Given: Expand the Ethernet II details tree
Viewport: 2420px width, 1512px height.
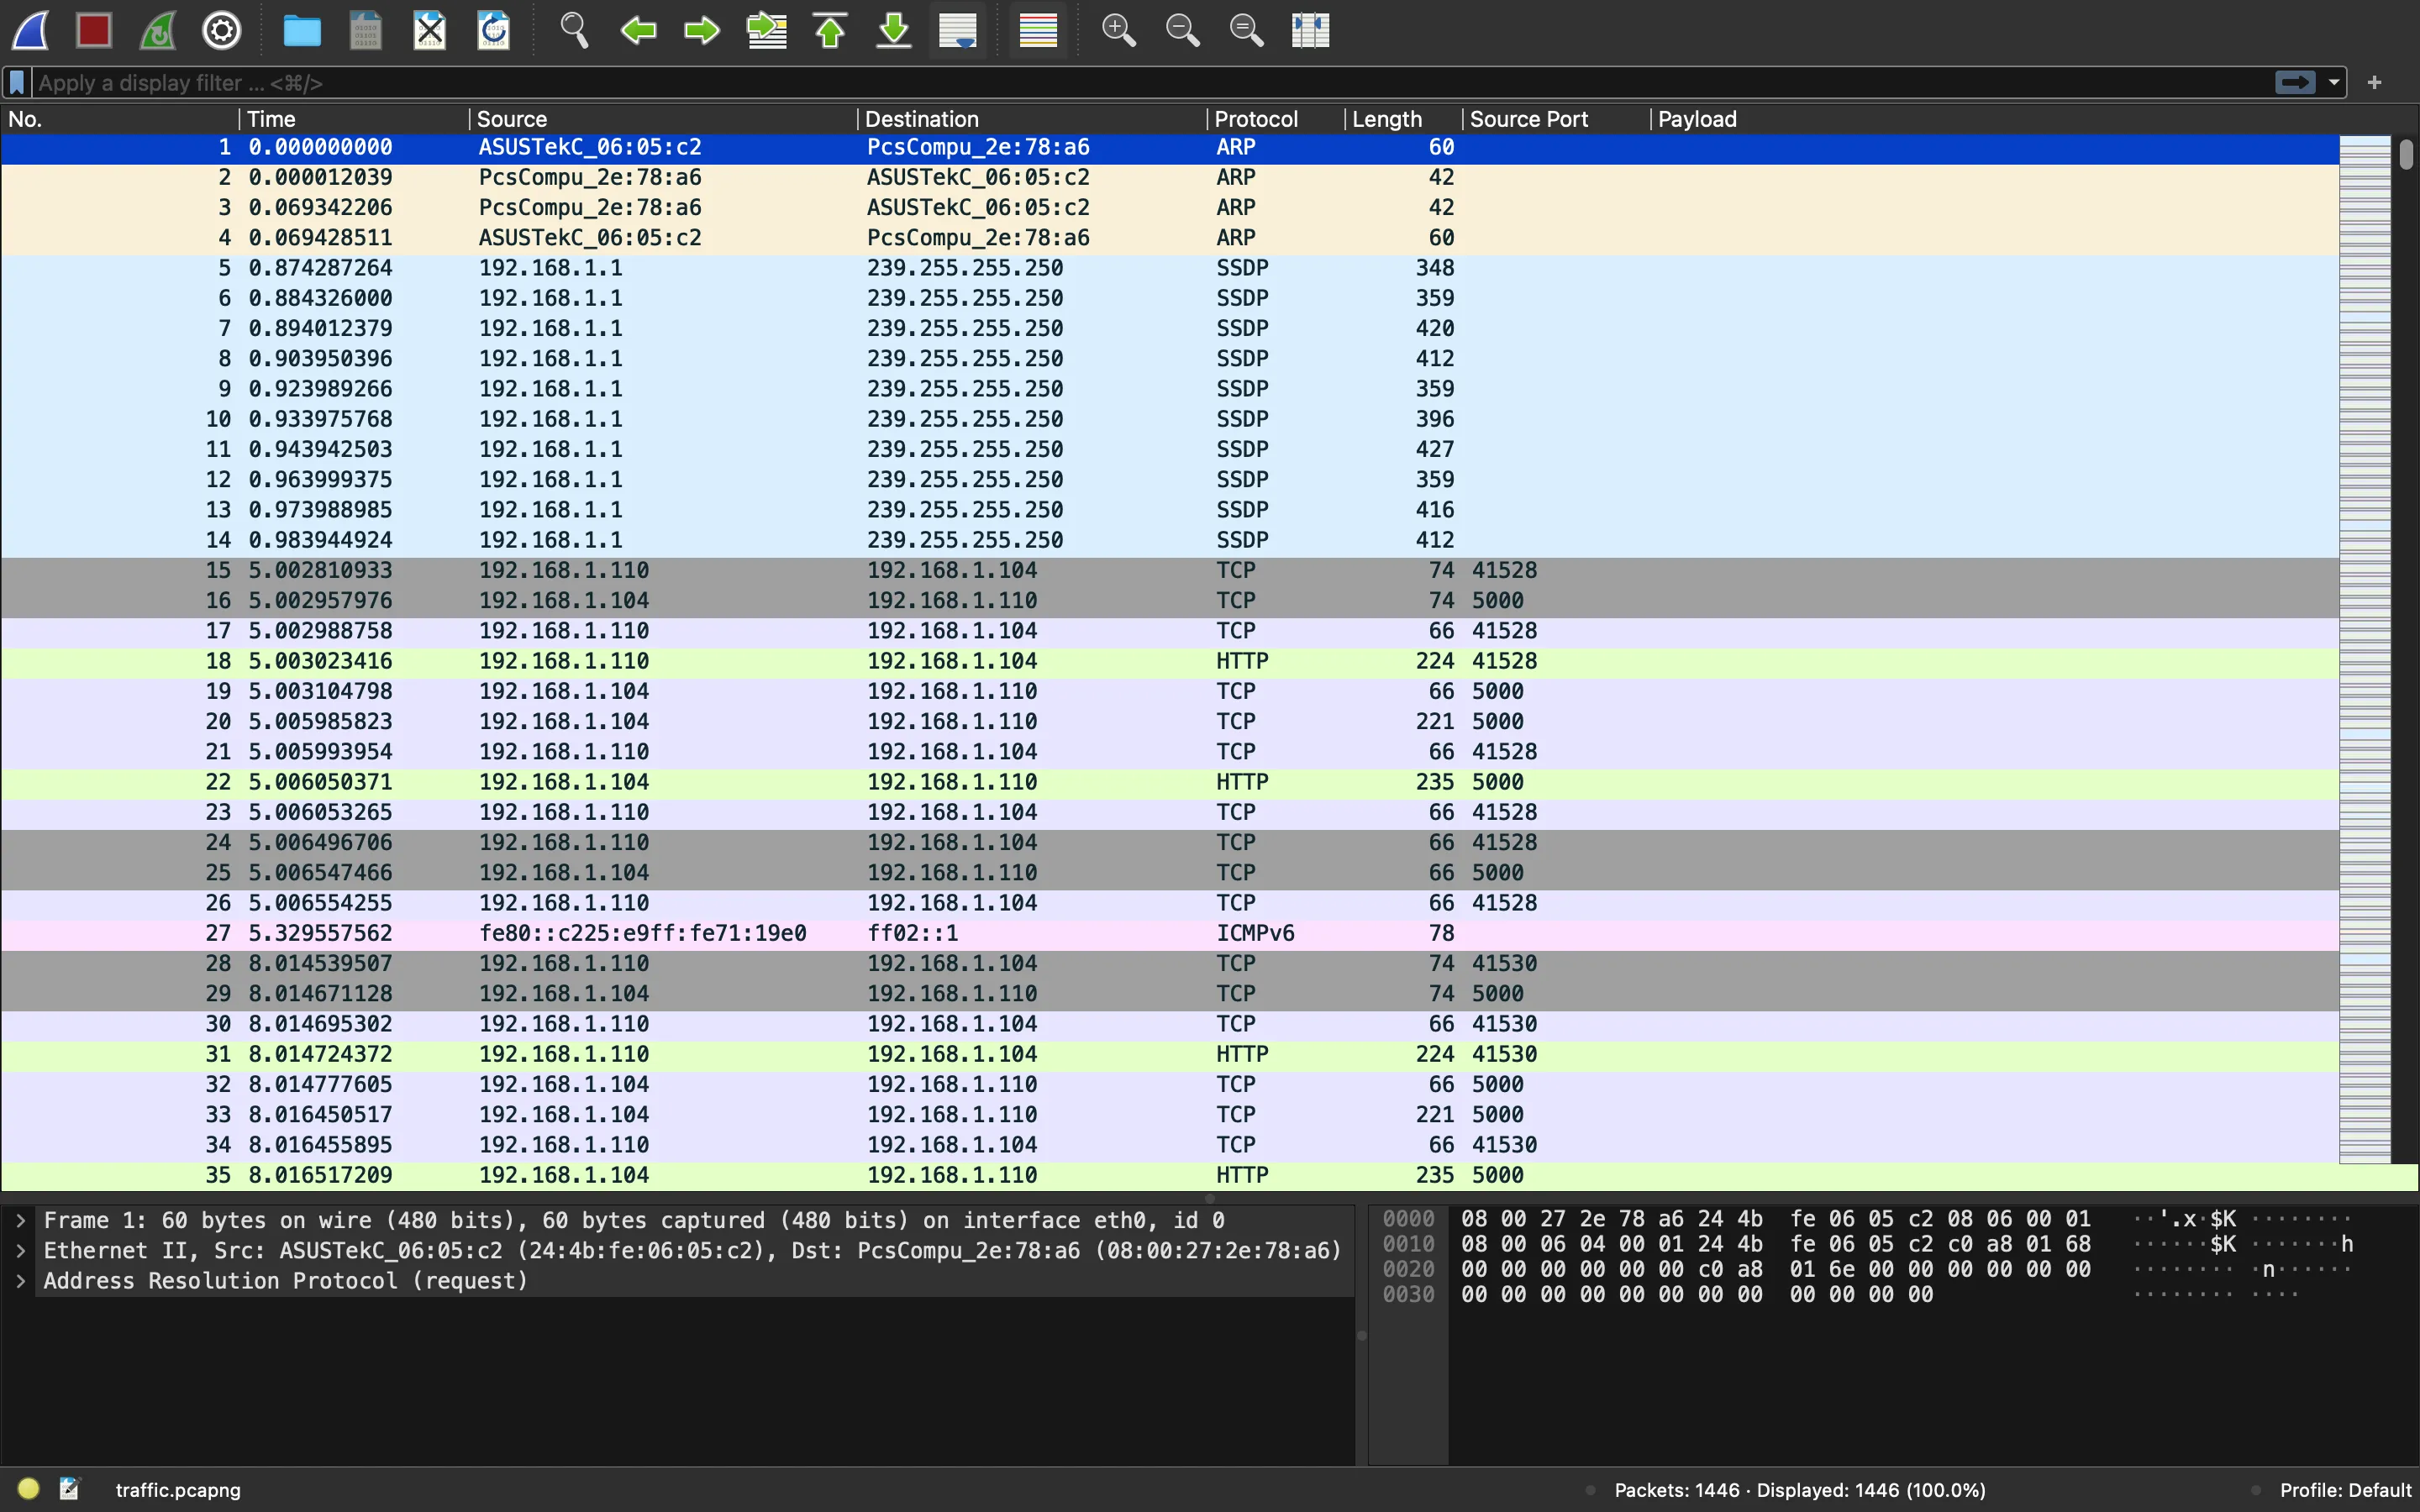Looking at the screenshot, I should (x=20, y=1250).
